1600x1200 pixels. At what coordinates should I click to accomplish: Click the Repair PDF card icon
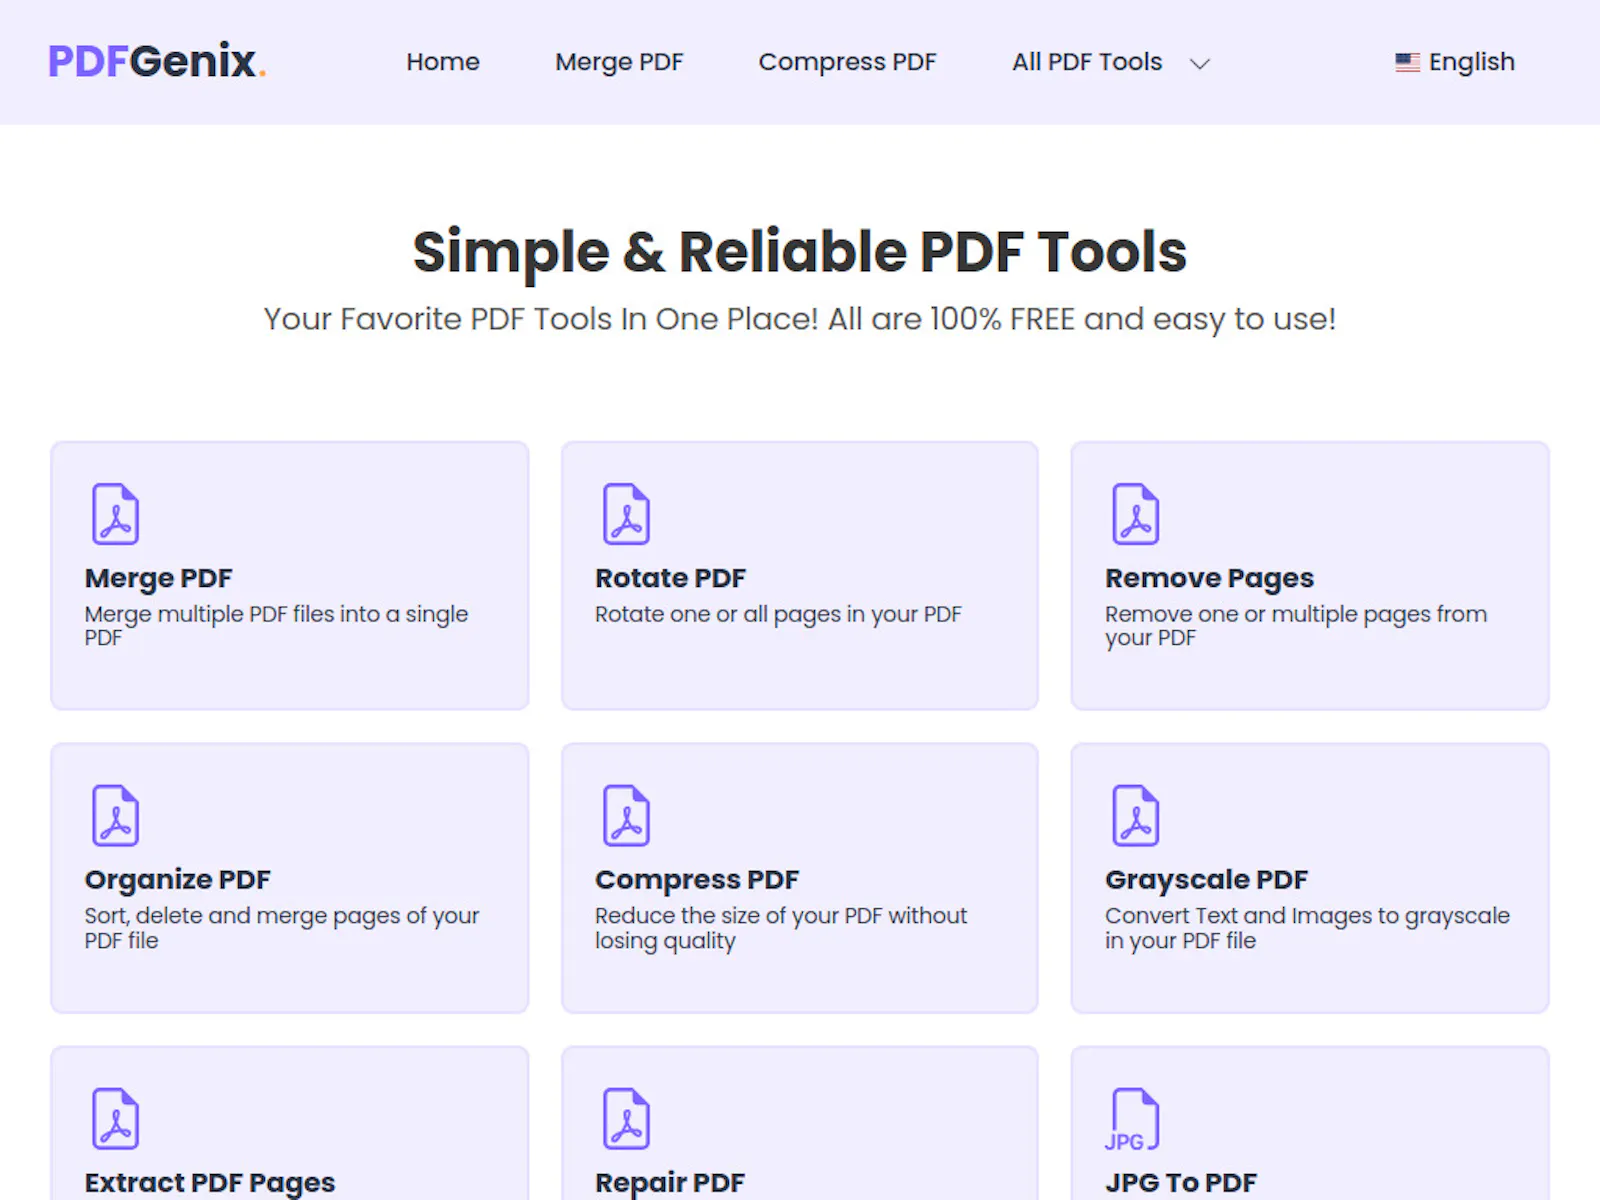point(626,1119)
